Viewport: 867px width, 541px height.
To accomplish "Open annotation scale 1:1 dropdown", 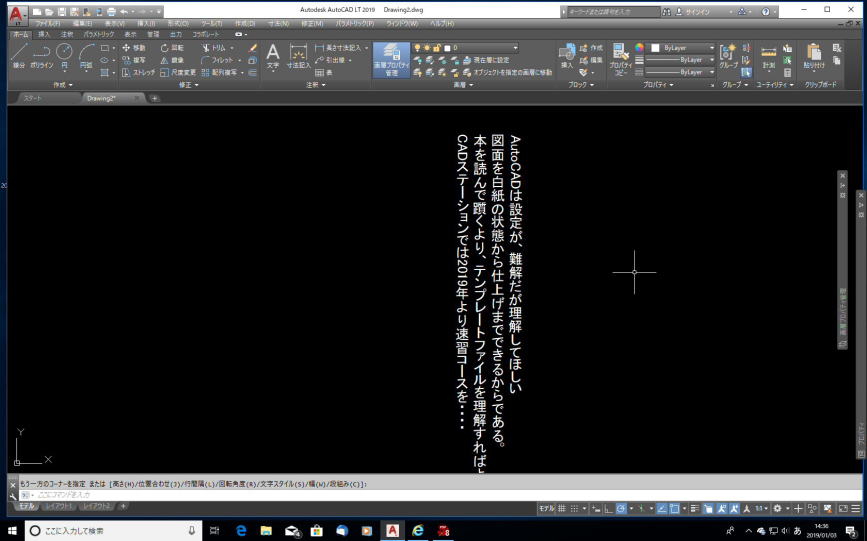I will point(761,508).
